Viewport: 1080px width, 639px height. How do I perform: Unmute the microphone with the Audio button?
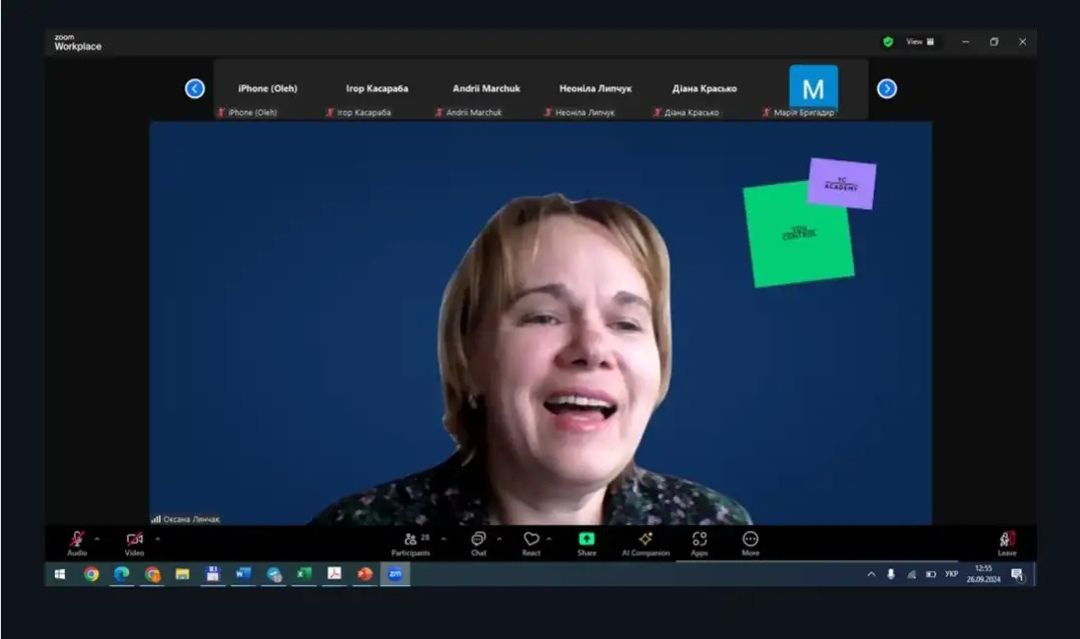[x=77, y=540]
